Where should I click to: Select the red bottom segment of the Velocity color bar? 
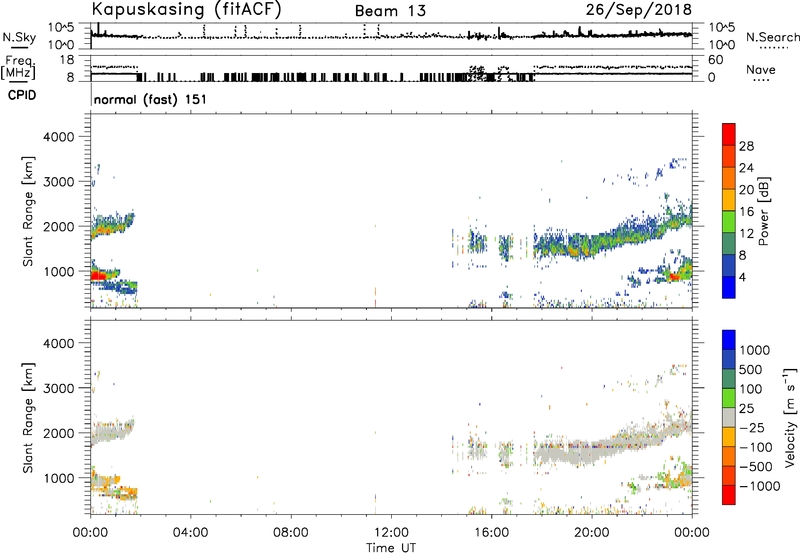point(729,495)
